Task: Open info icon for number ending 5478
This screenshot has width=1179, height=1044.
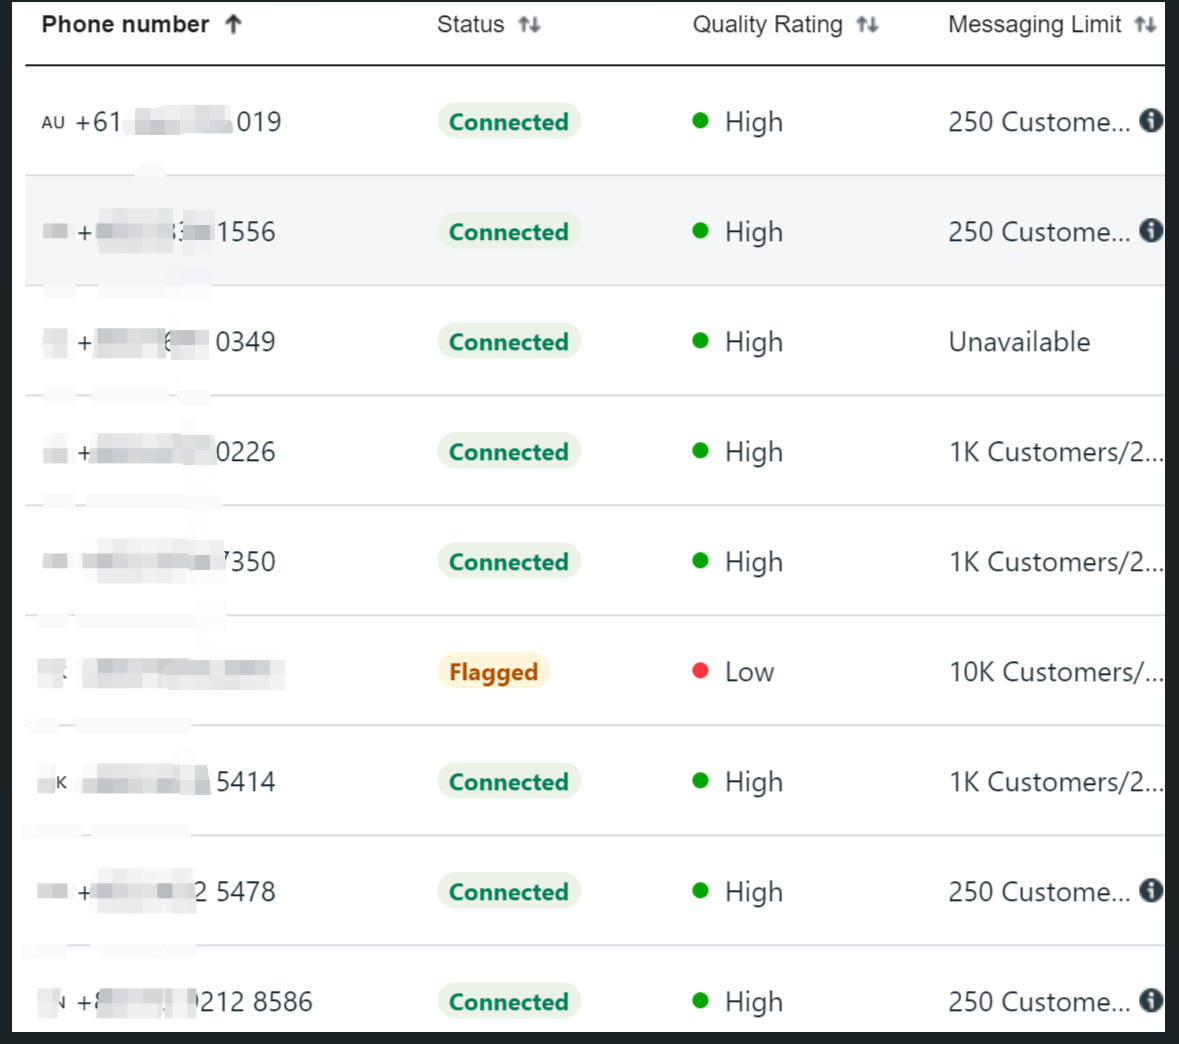Action: [x=1151, y=891]
